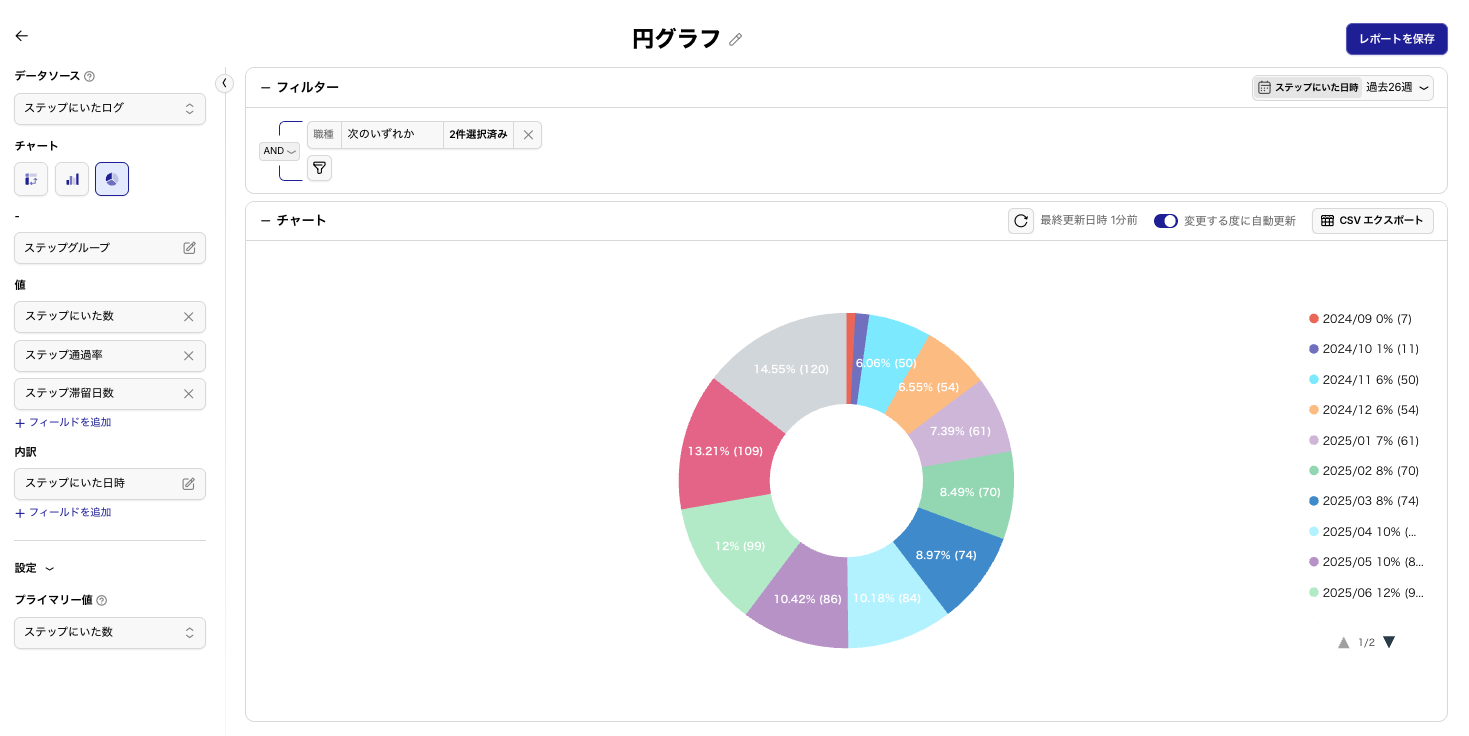This screenshot has width=1469, height=736.
Task: Open the データソース dropdown
Action: tap(110, 109)
